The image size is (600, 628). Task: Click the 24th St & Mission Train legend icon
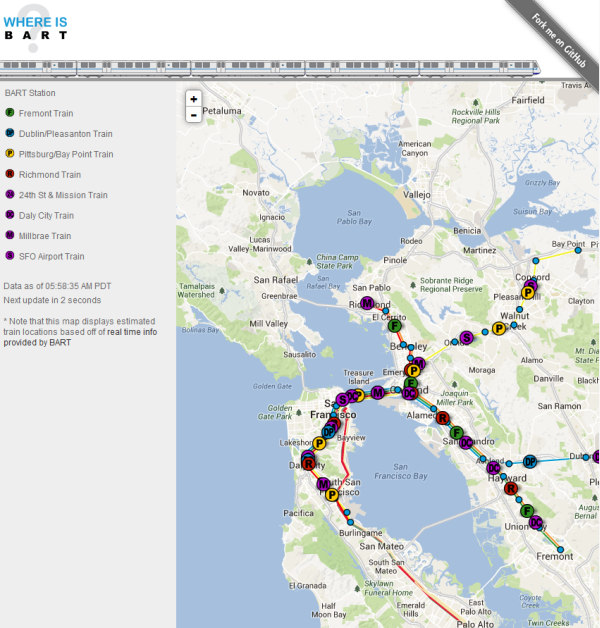[x=10, y=194]
